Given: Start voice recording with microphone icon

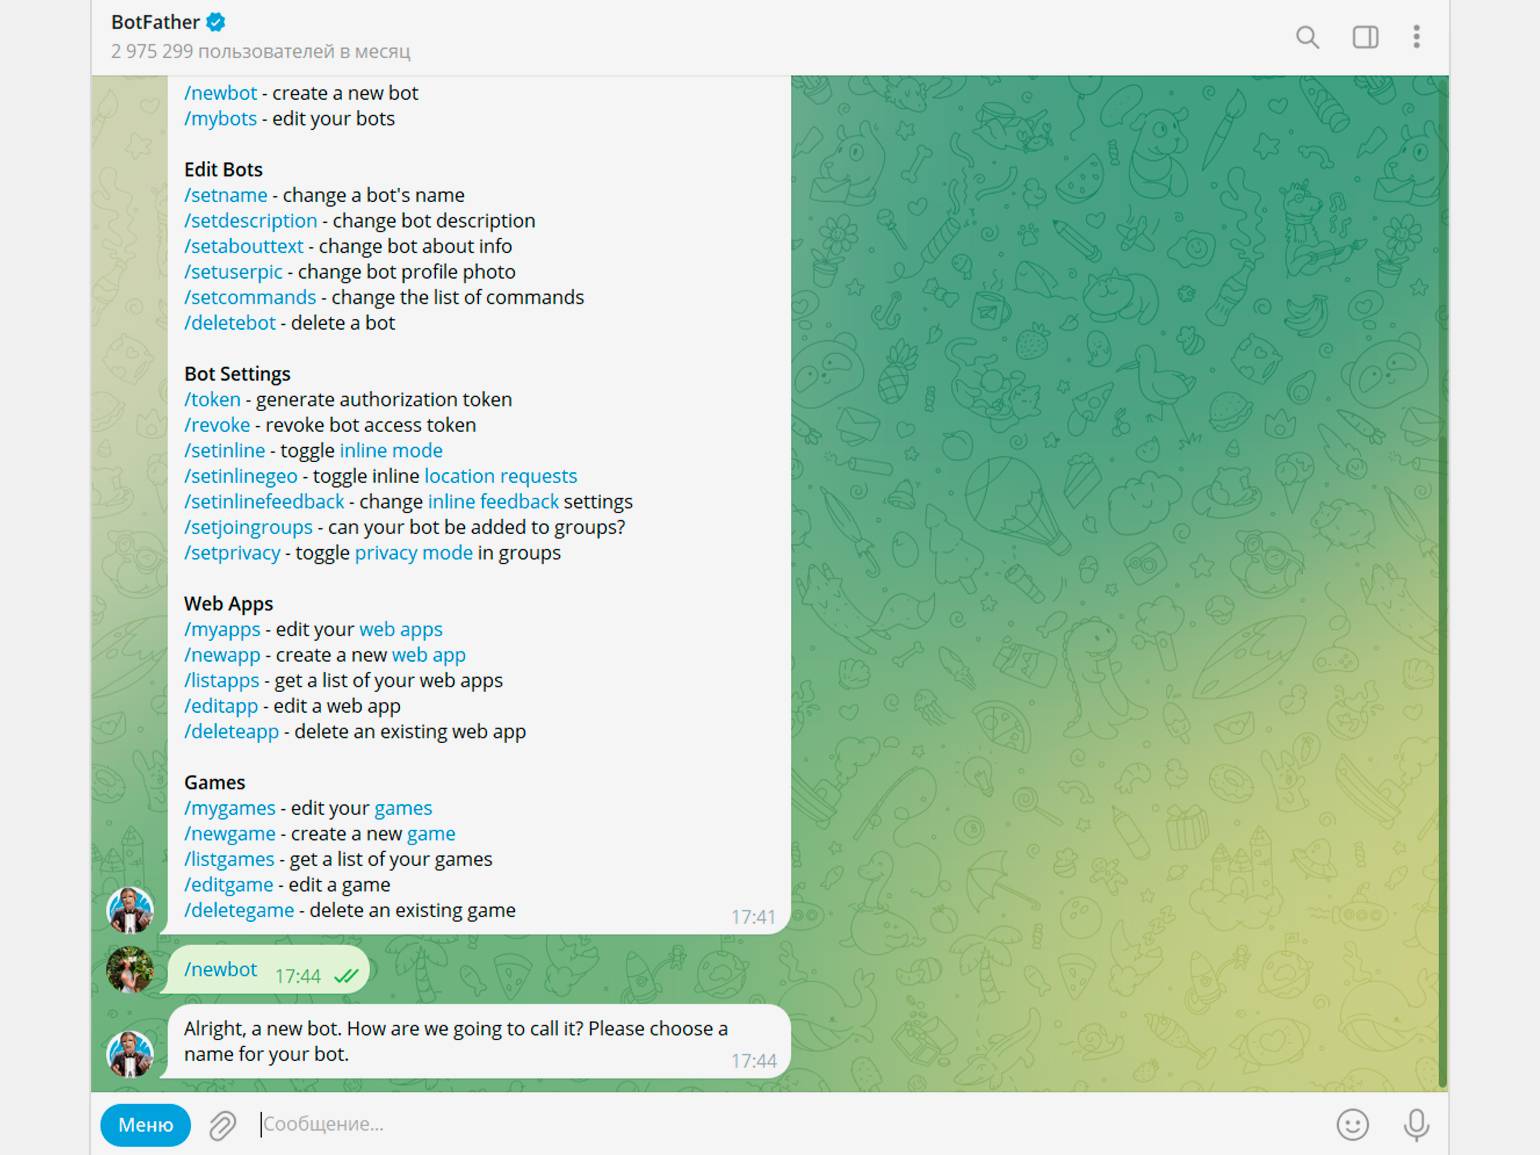Looking at the screenshot, I should click(x=1416, y=1124).
